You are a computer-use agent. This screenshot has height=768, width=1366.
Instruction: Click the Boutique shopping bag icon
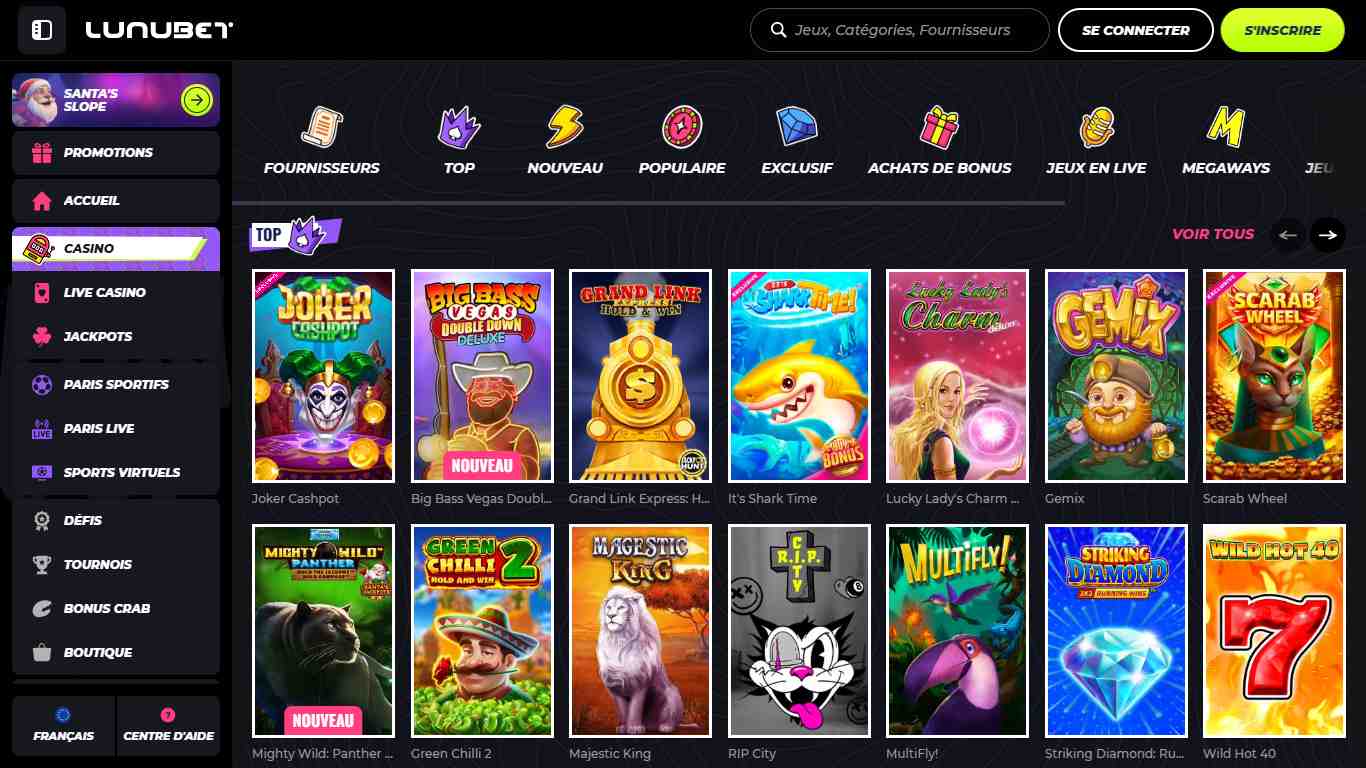tap(42, 653)
